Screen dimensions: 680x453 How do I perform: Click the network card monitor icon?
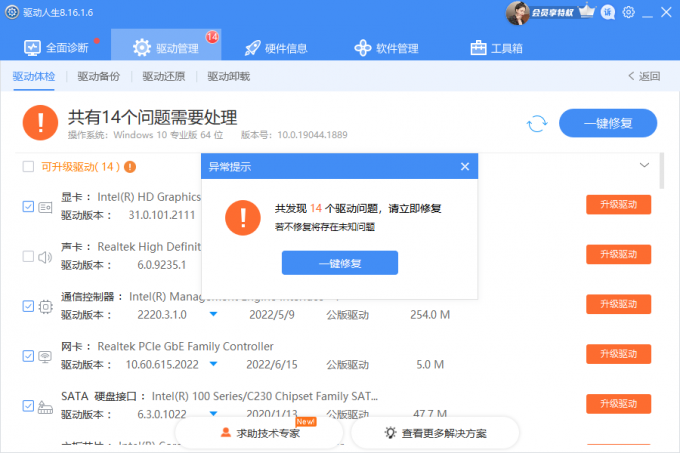45,356
